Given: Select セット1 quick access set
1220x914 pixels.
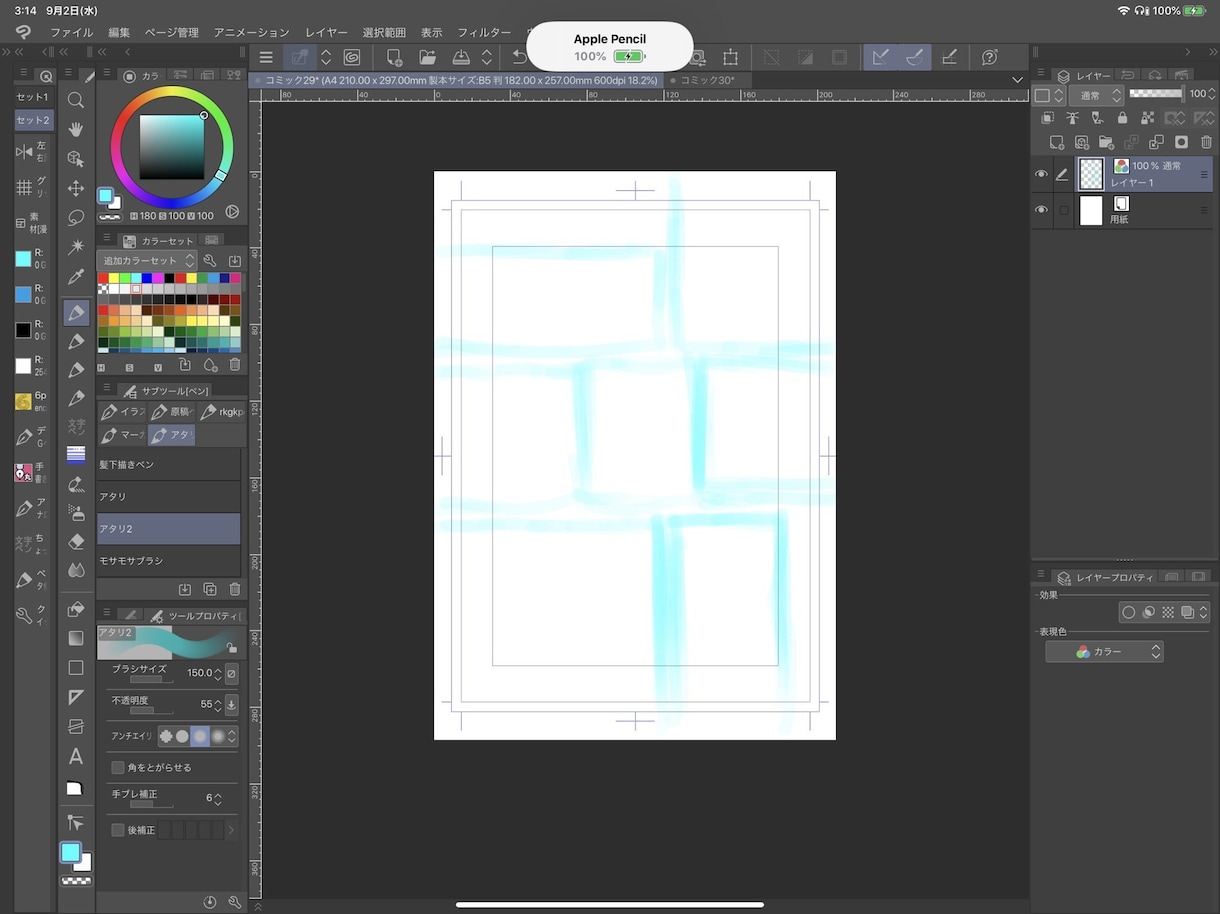Looking at the screenshot, I should [32, 97].
